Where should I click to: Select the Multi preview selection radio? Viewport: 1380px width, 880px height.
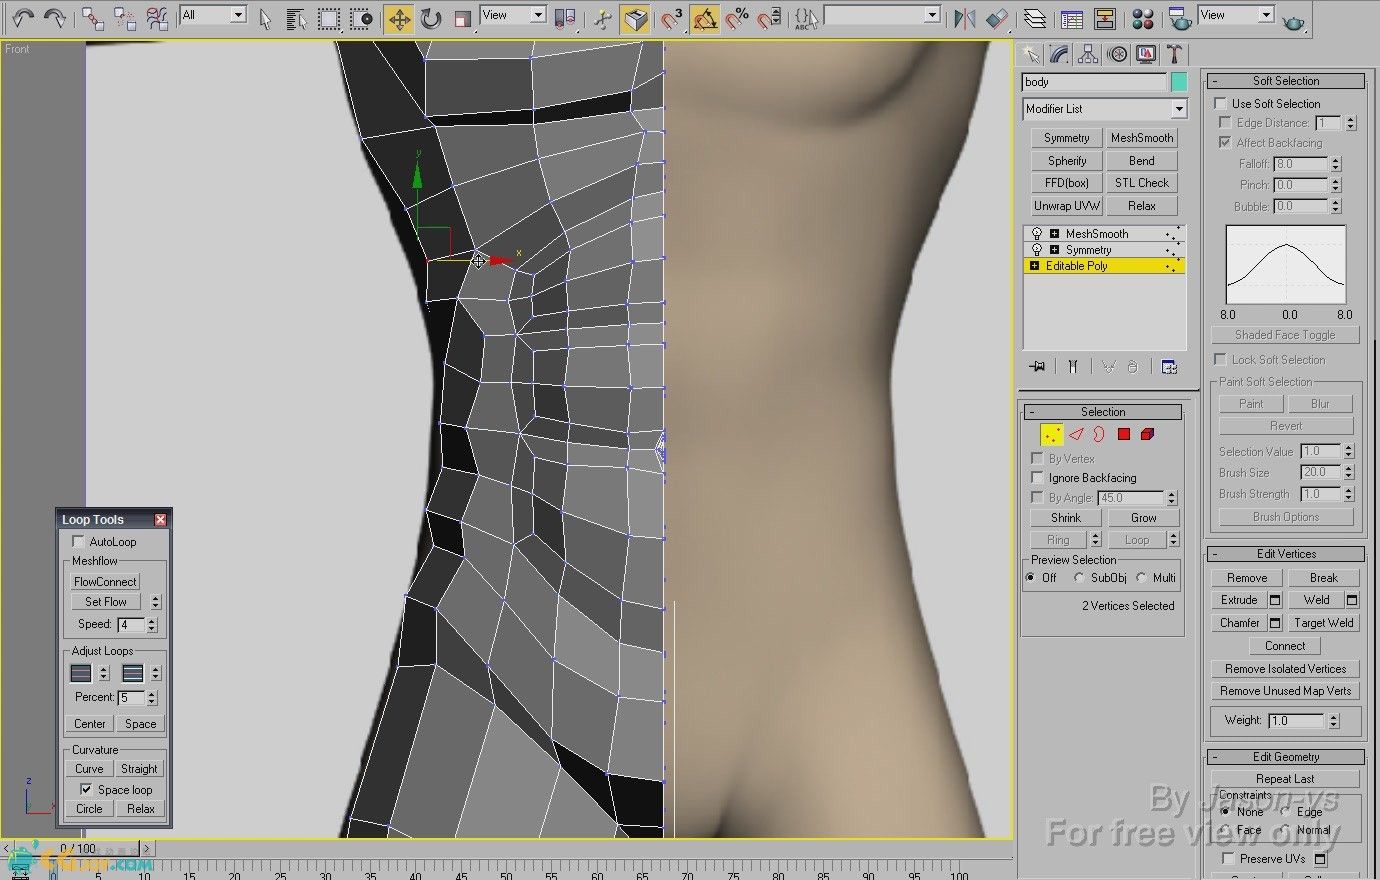click(1141, 577)
